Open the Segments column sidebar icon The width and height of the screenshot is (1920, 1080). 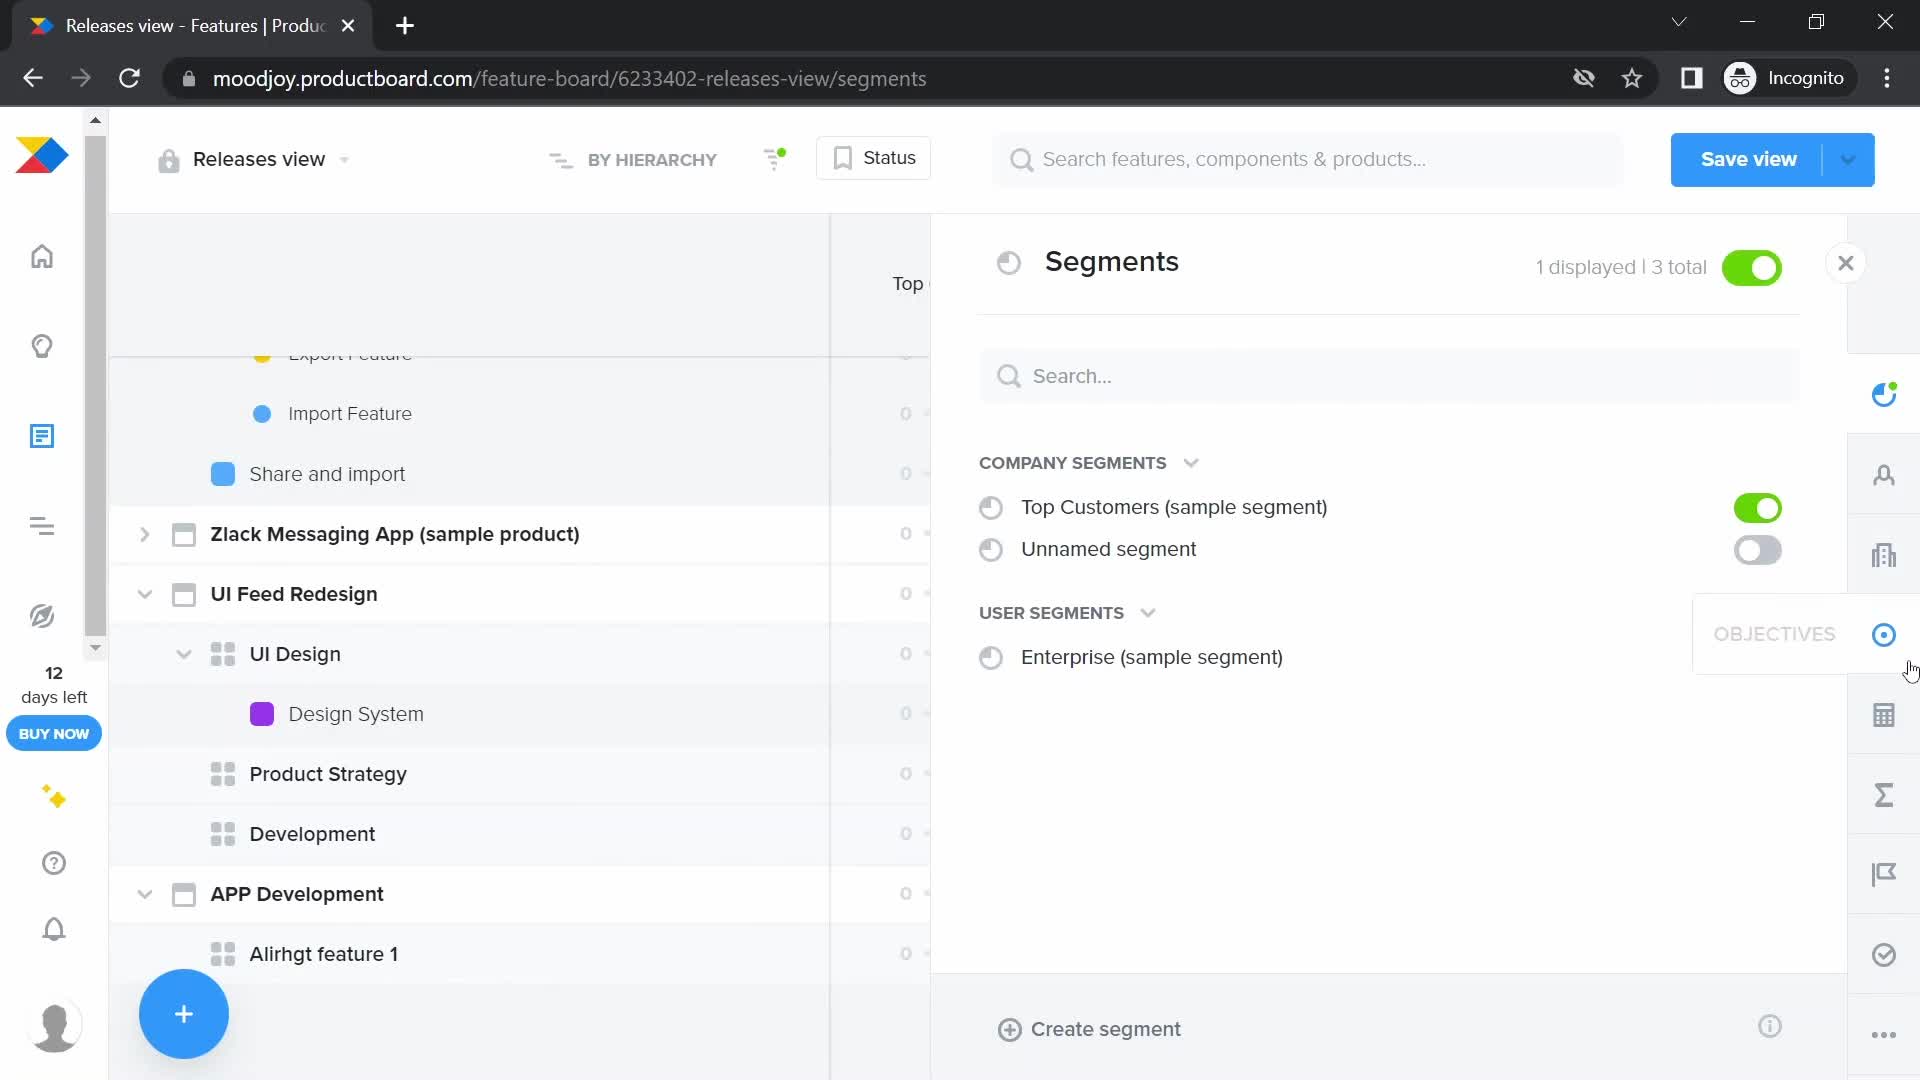1884,394
